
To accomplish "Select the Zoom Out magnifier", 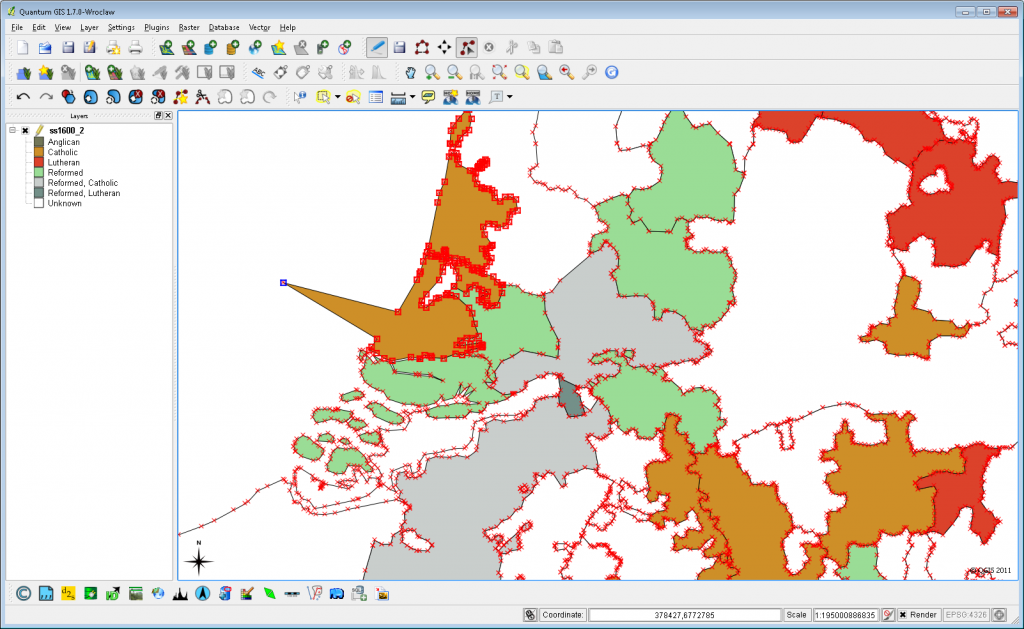I will pyautogui.click(x=455, y=73).
